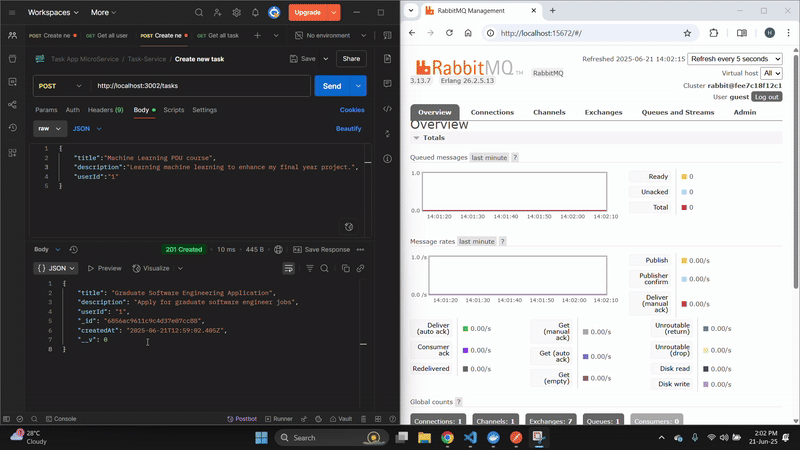
Task: Switch to Queues and Streams tab
Action: click(x=677, y=113)
